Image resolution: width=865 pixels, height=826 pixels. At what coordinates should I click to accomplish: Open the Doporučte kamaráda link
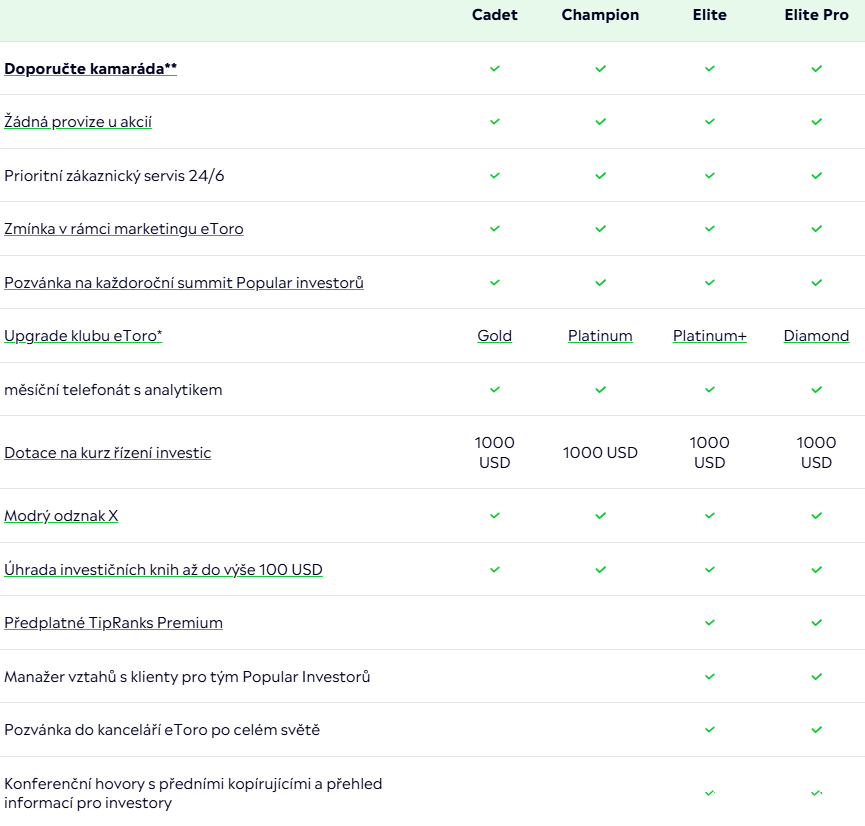click(90, 69)
